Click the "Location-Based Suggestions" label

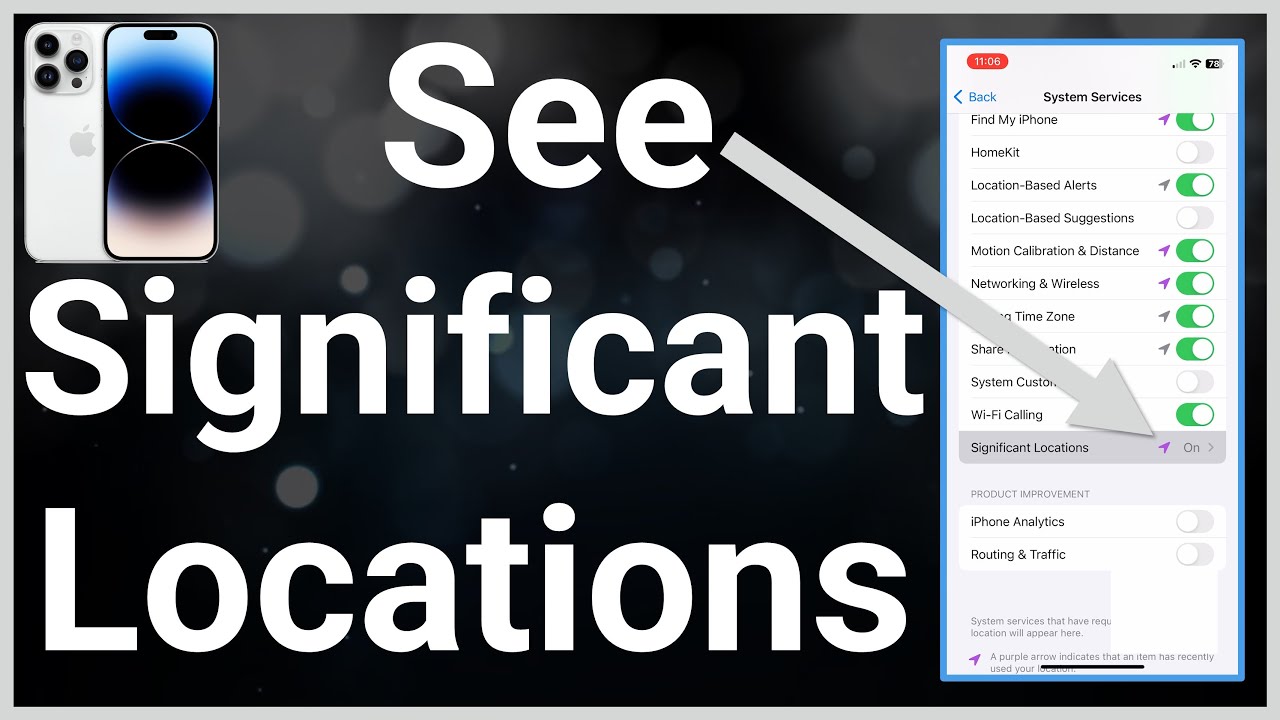(1052, 218)
